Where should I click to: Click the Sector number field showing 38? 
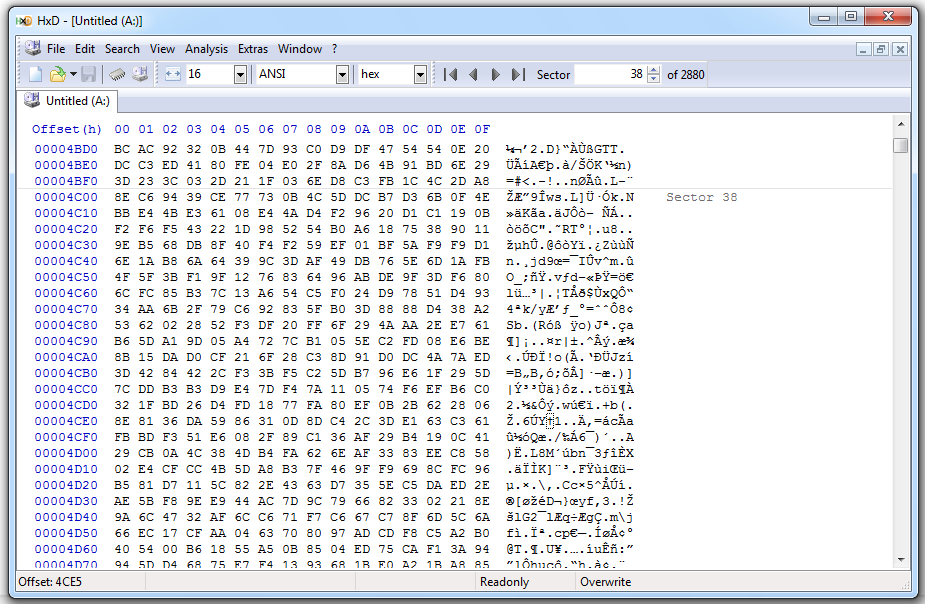click(611, 74)
